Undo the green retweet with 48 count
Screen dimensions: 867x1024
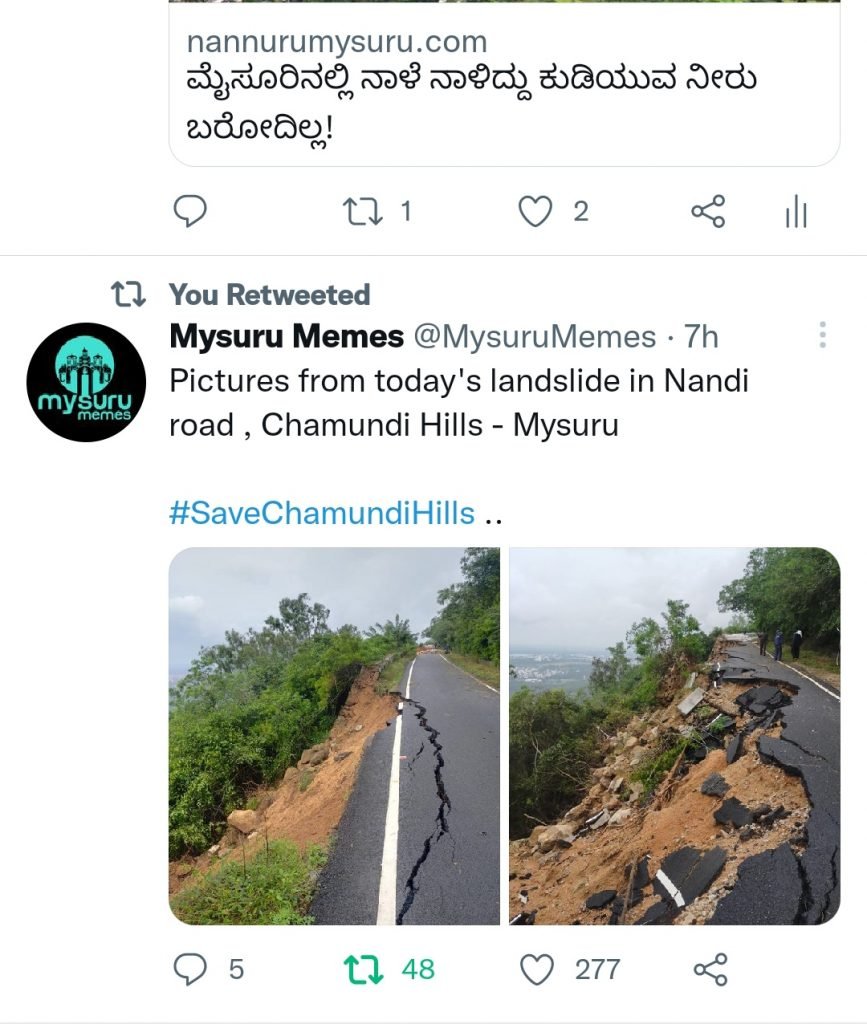coord(361,969)
